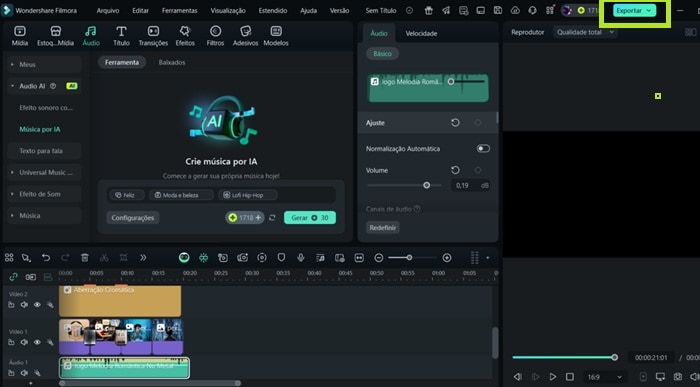Click the player progress slider knob
The height and width of the screenshot is (387, 700).
(615, 357)
